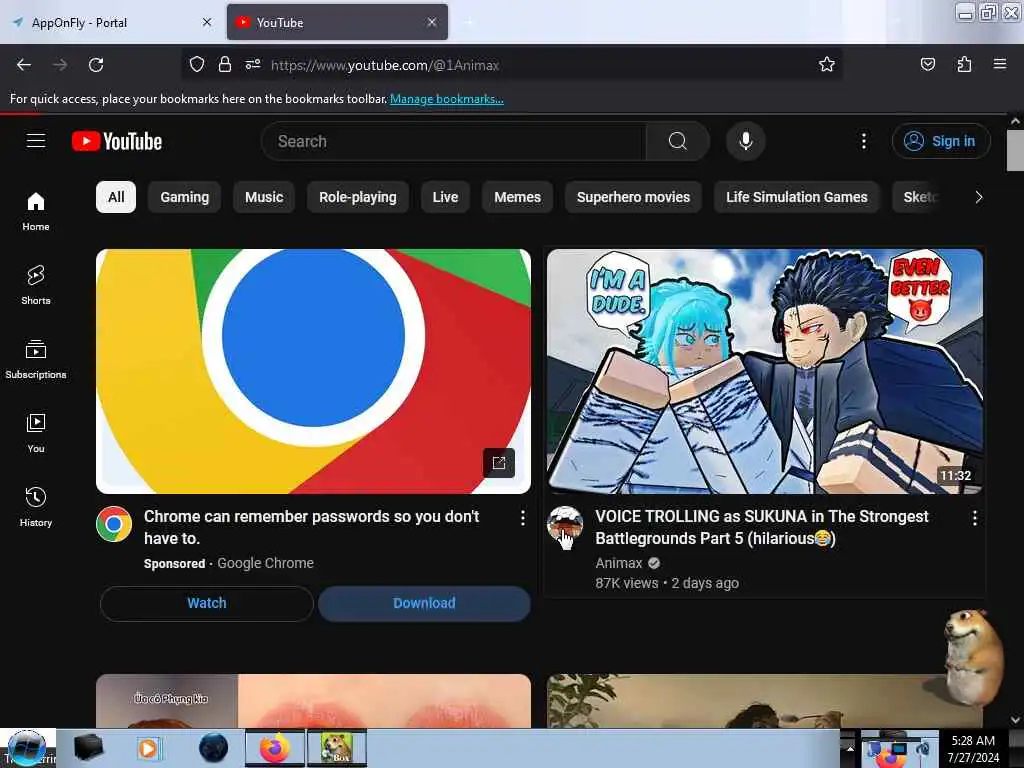1024x768 pixels.
Task: Click the padlock site info icon
Action: [225, 65]
